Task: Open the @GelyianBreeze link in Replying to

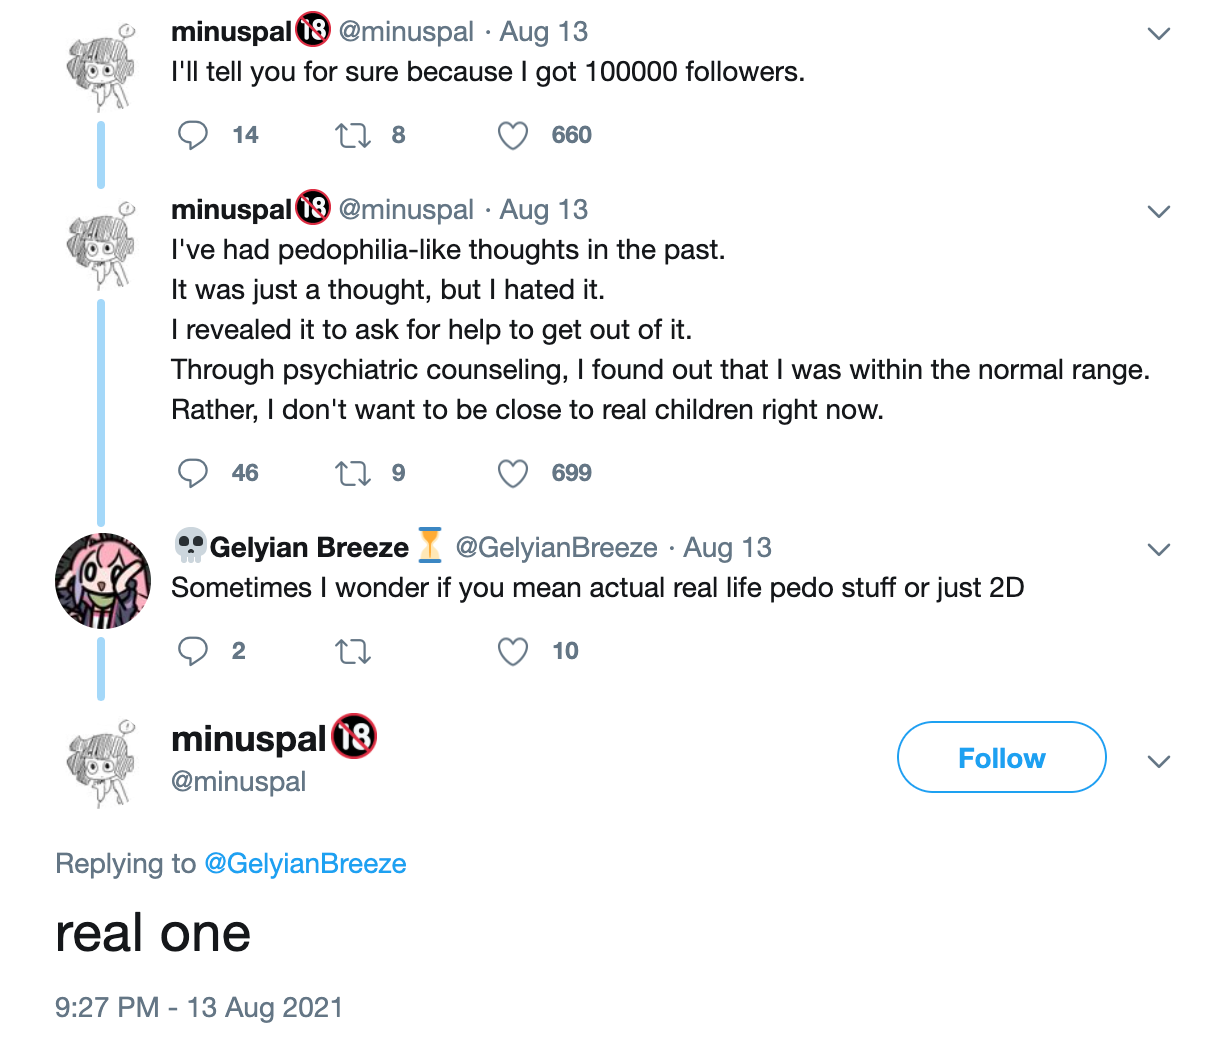Action: [305, 864]
